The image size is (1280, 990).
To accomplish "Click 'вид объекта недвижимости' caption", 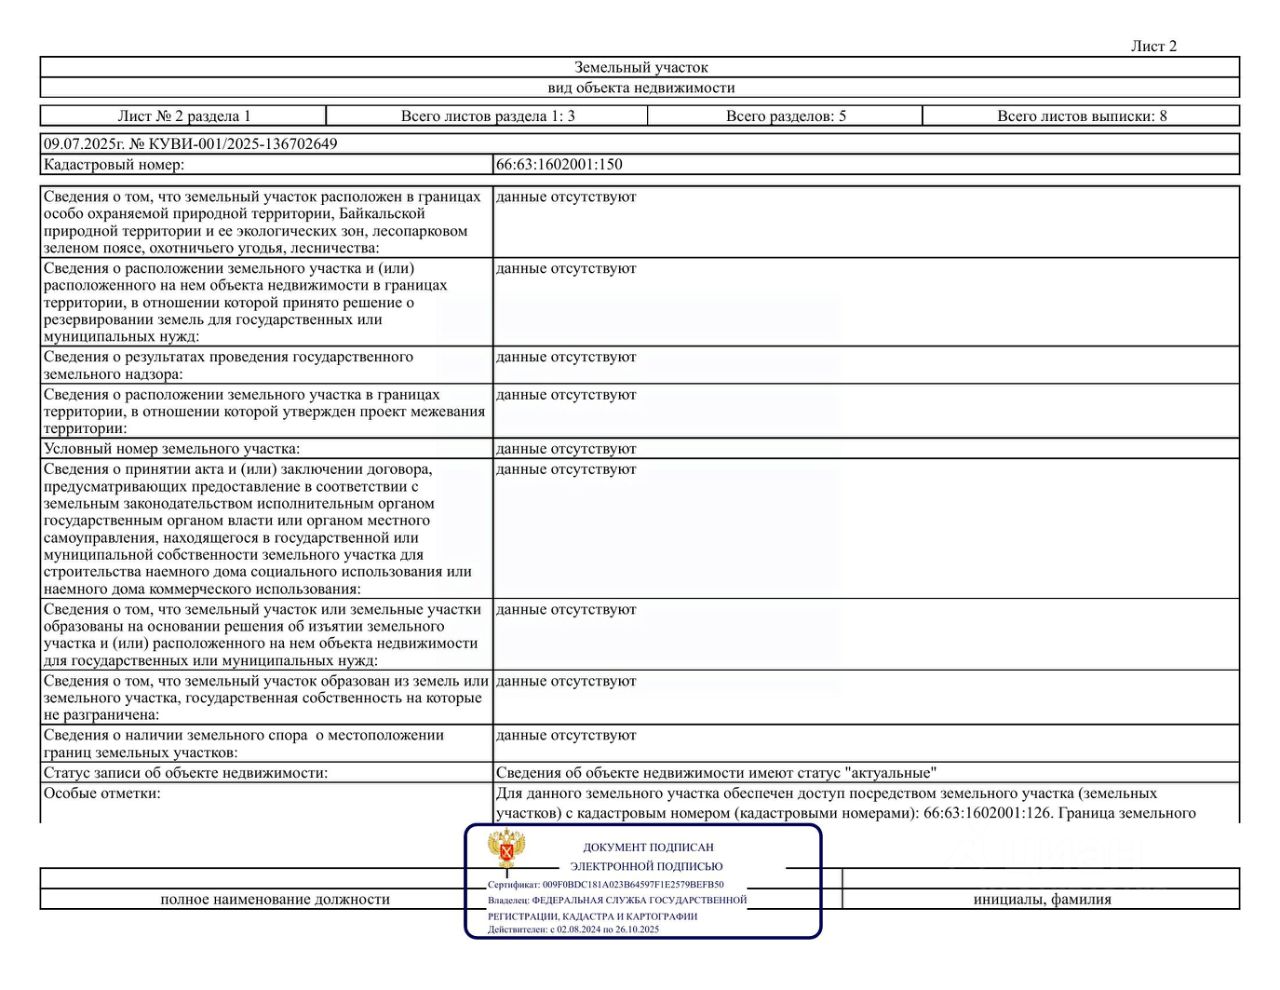I will coord(641,88).
